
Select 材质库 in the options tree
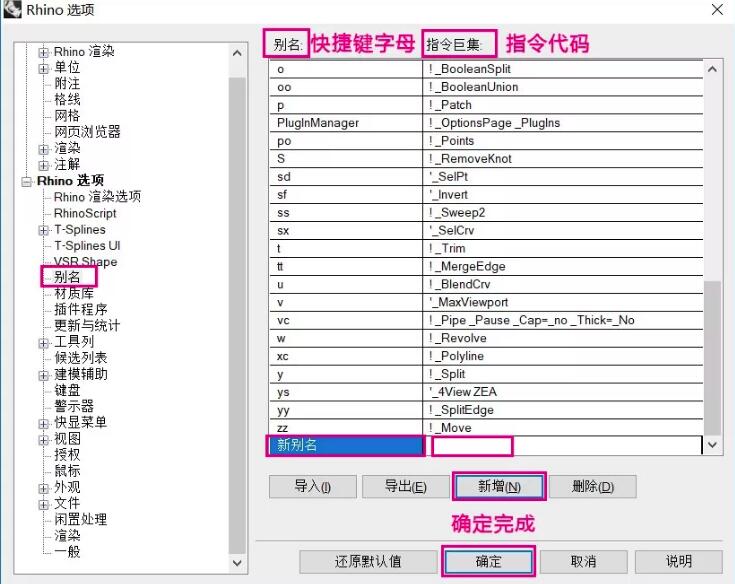[x=74, y=293]
